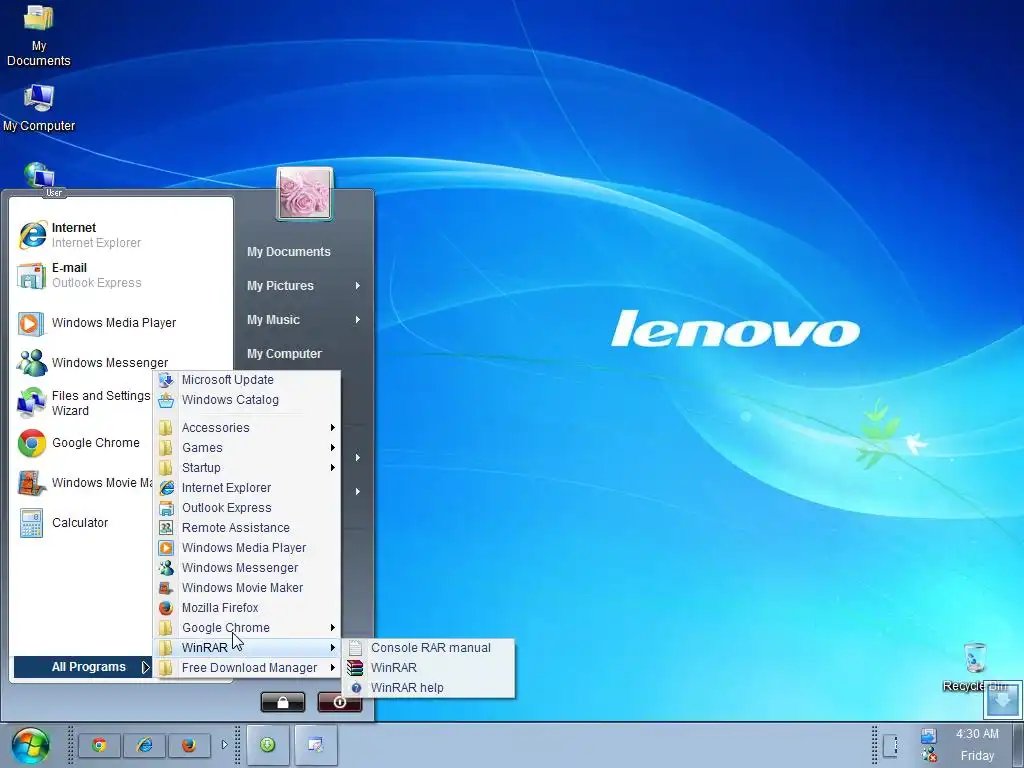Screen dimensions: 1024x768
Task: Launch Windows Movie Maker in All Programs list
Action: point(247,588)
